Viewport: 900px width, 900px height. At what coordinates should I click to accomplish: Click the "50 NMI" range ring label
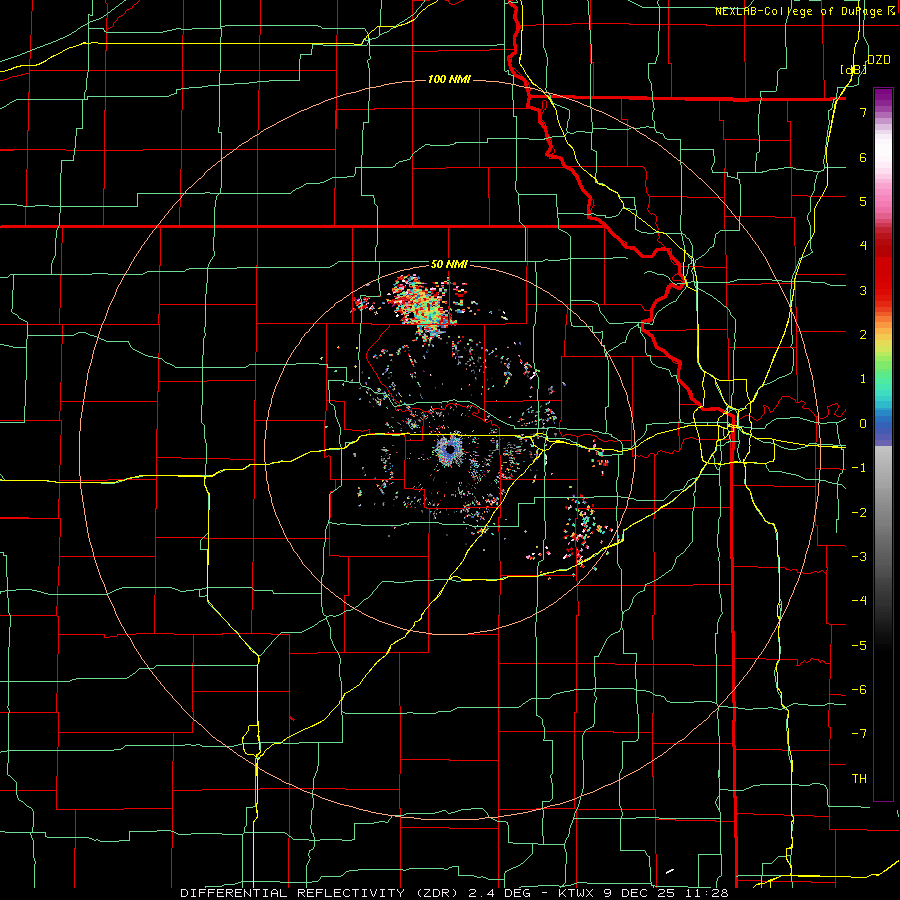(x=449, y=265)
